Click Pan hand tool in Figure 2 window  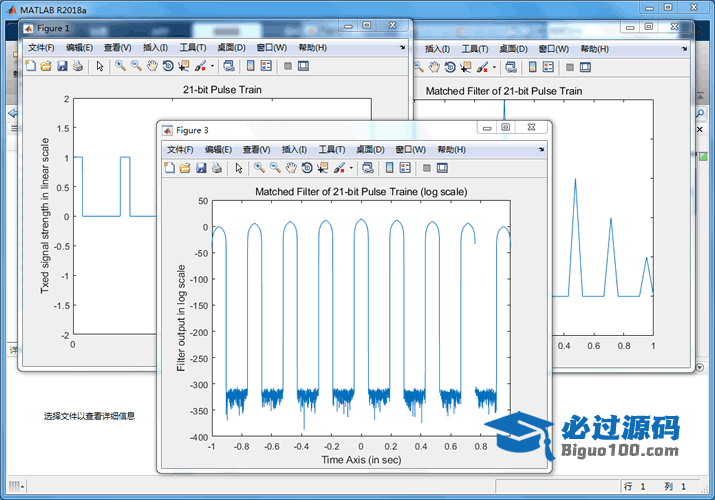(434, 67)
